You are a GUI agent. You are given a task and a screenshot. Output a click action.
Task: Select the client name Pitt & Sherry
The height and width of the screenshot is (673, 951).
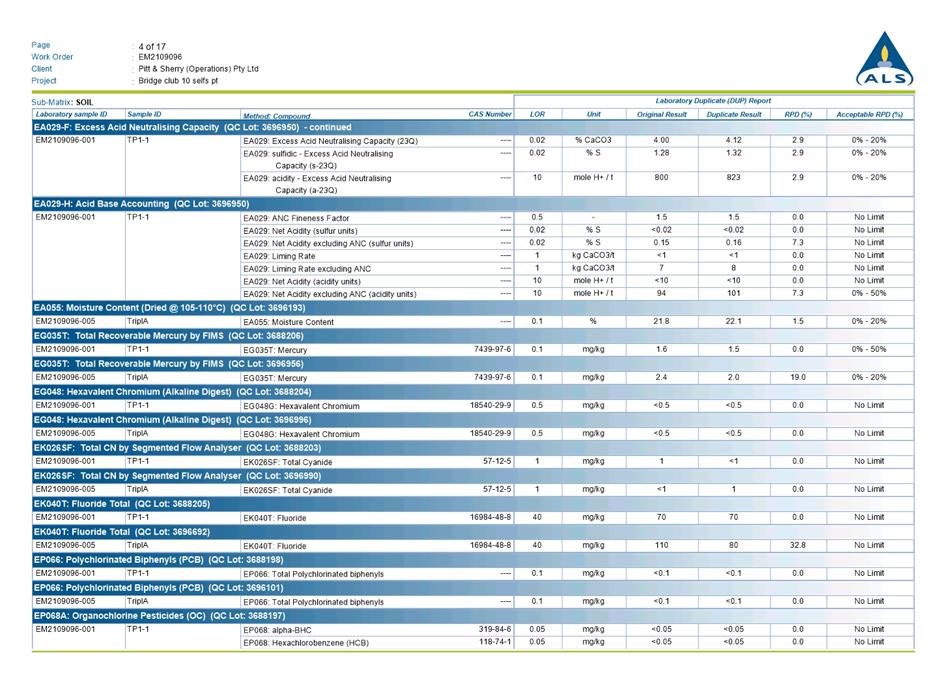point(198,69)
